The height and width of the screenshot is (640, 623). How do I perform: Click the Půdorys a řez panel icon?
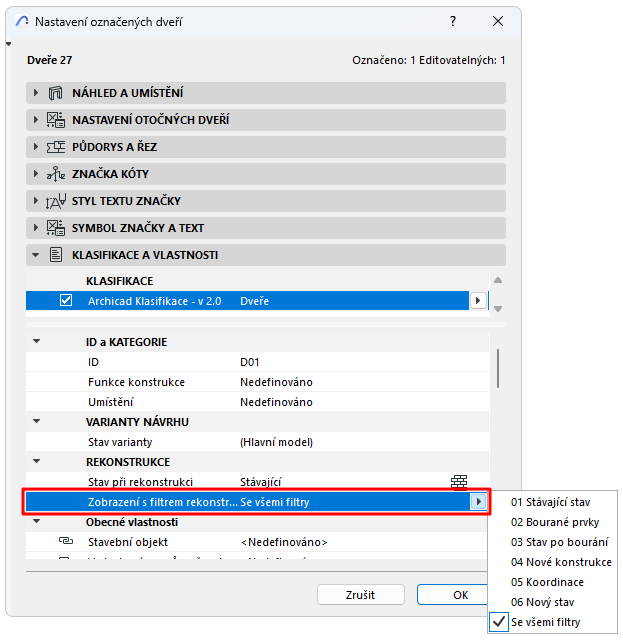coord(56,147)
